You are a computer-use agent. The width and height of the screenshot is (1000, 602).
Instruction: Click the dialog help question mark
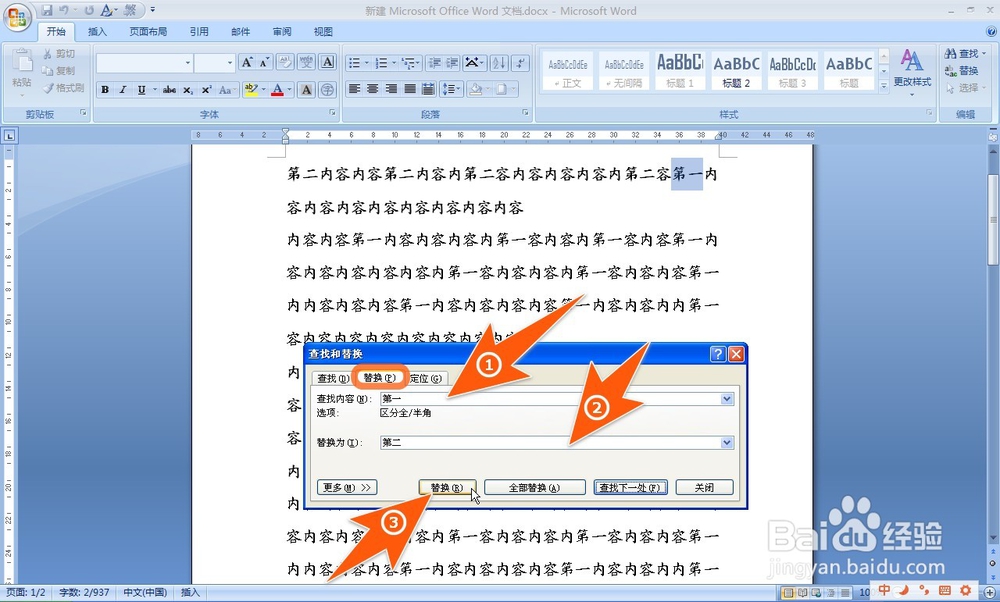coord(718,354)
